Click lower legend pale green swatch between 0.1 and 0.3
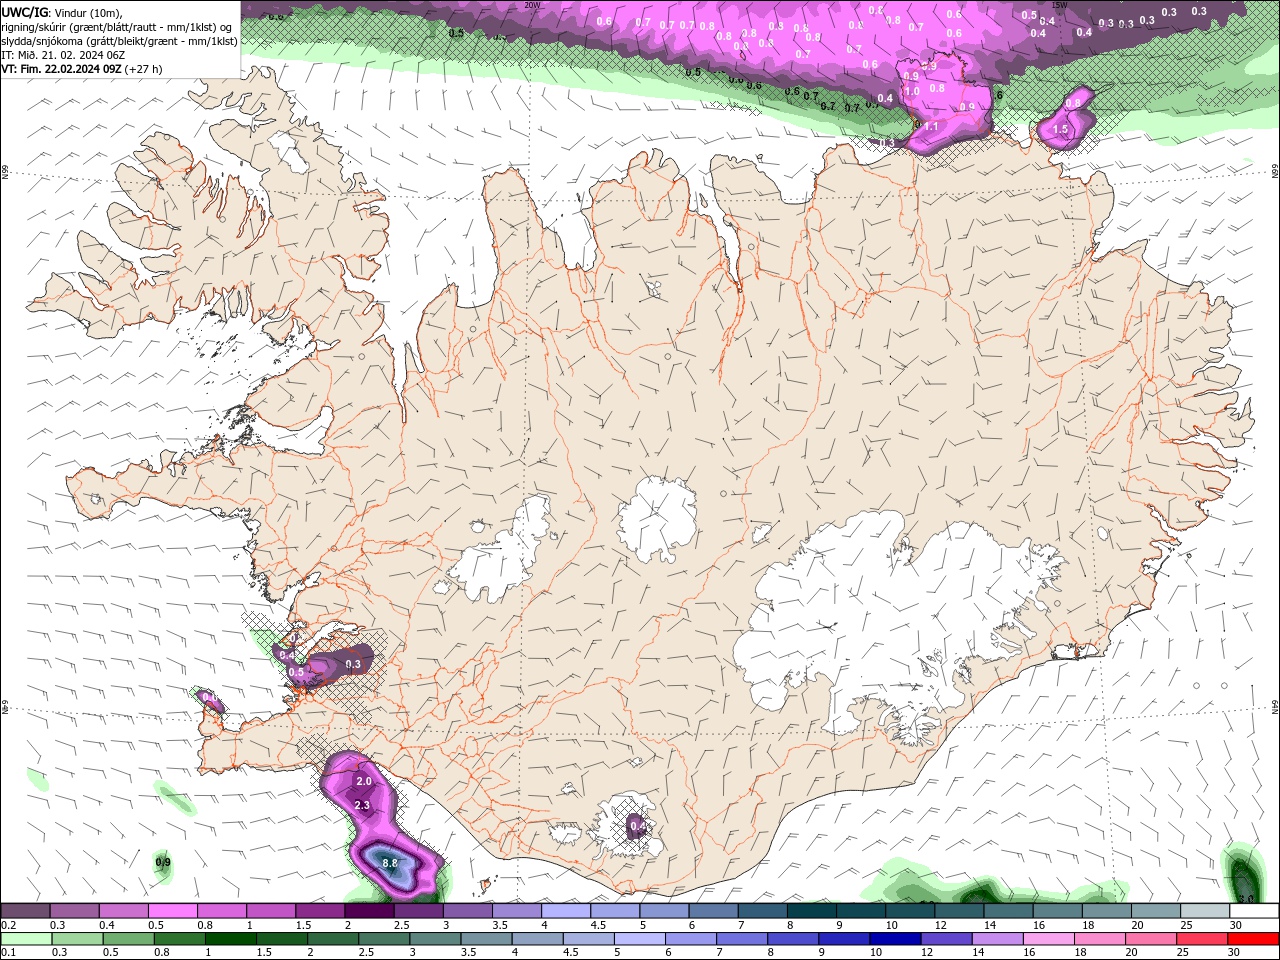1280x960 pixels. coord(27,939)
